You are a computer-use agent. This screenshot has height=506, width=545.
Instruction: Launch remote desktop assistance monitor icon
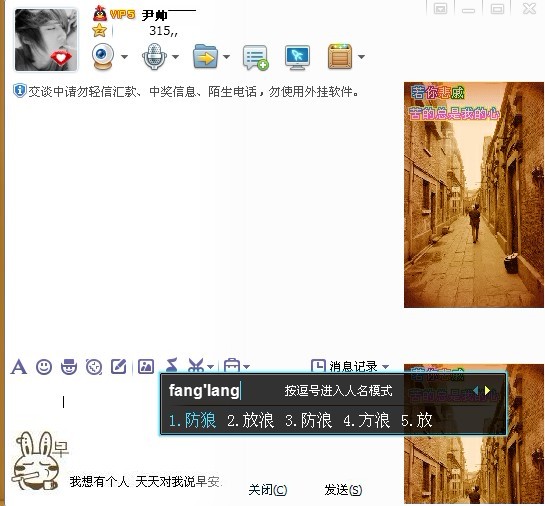click(297, 57)
